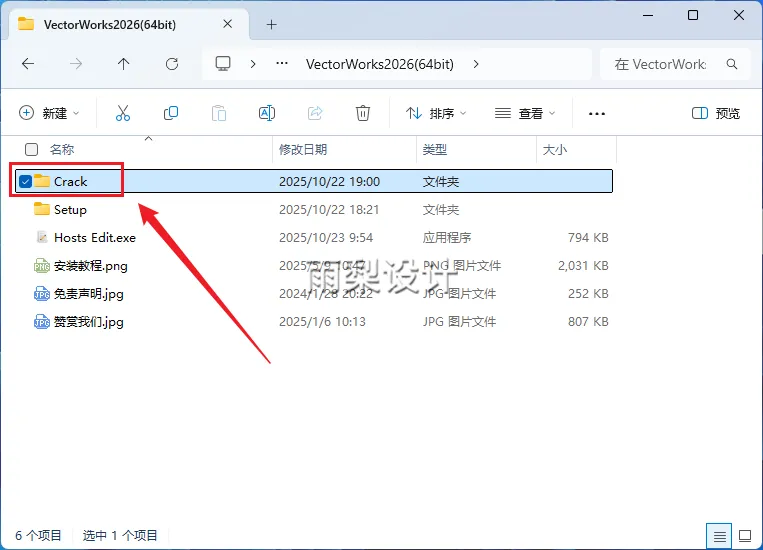Open the toolbar's more options ellipsis
The height and width of the screenshot is (550, 763).
pos(597,114)
